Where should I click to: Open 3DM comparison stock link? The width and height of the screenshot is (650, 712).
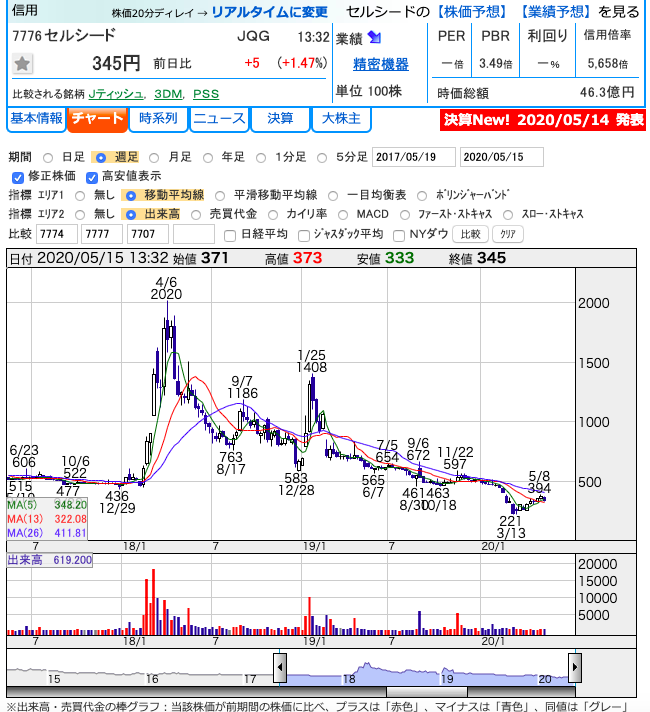(168, 94)
